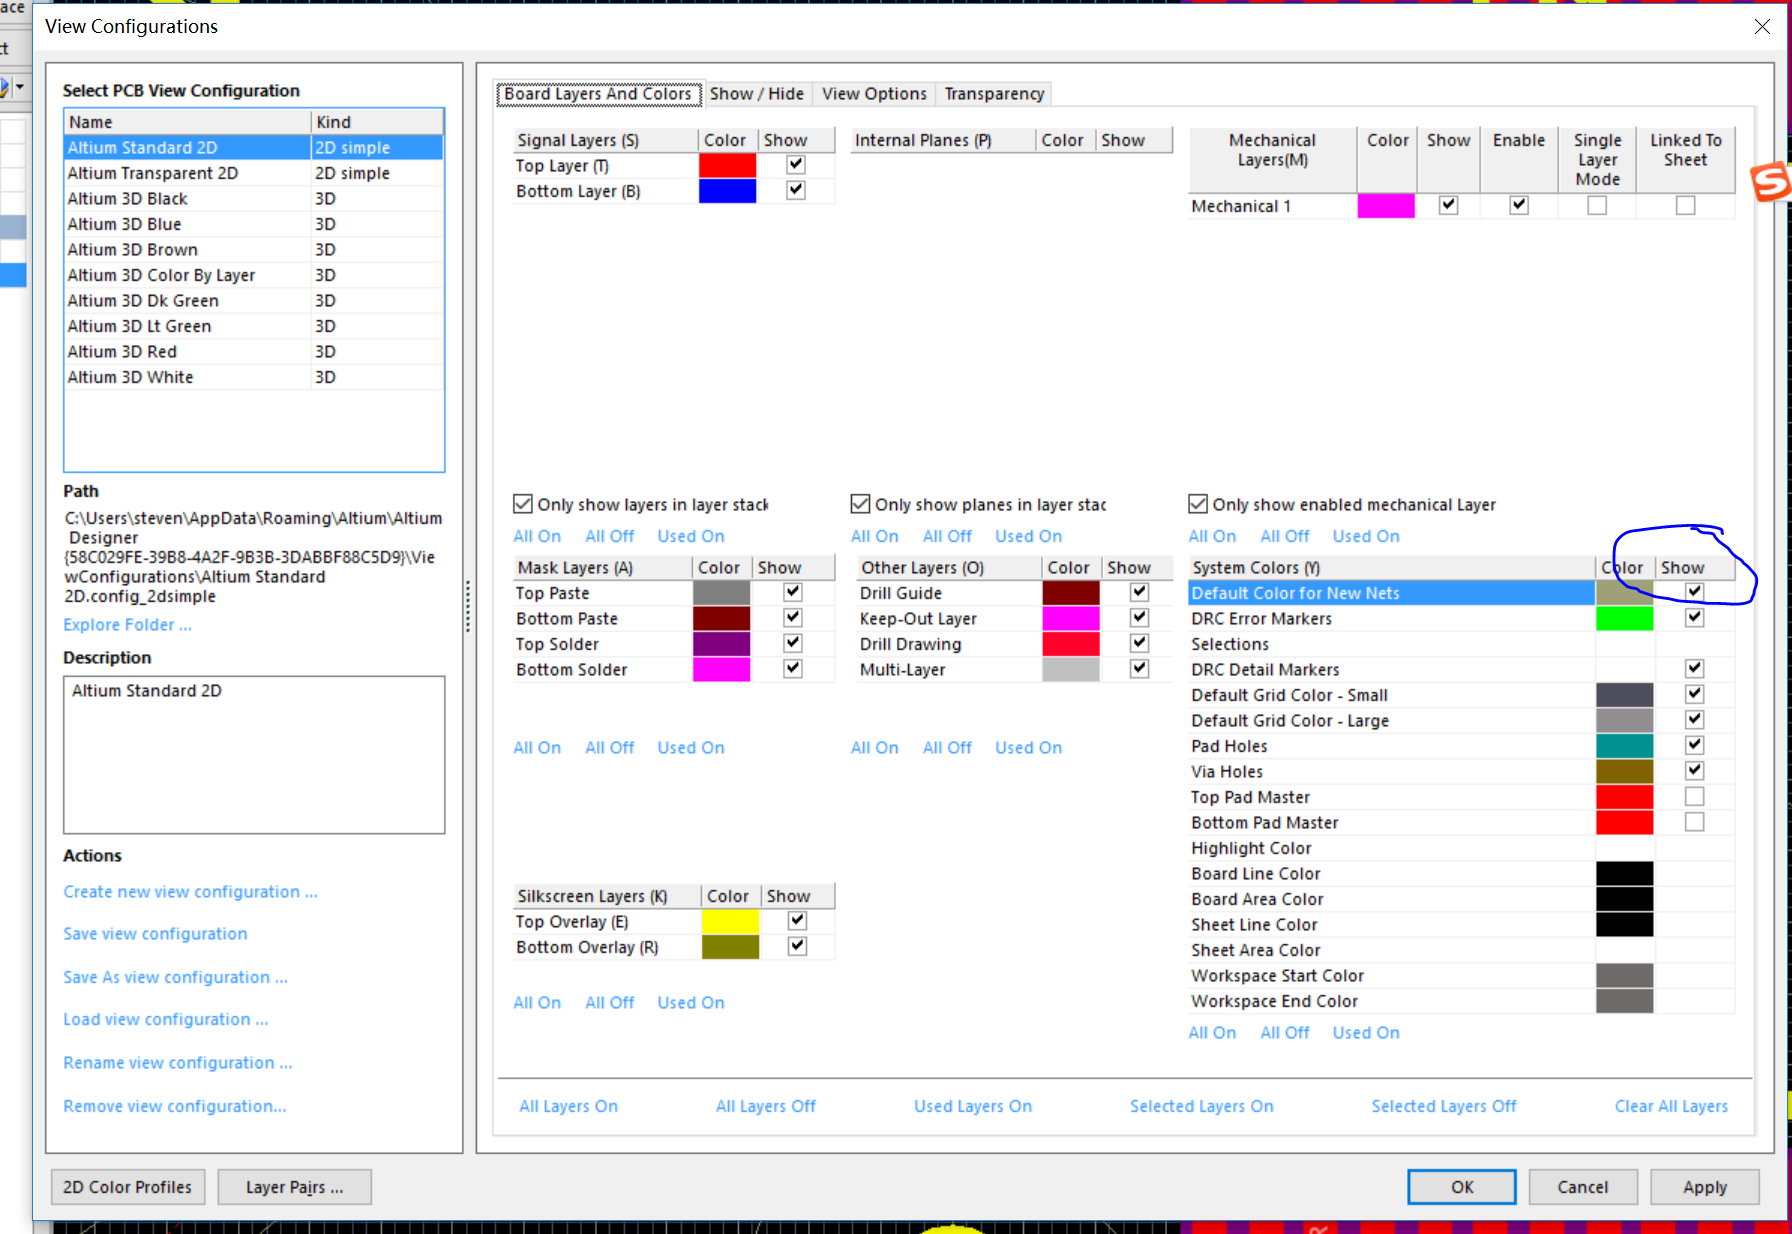Uncheck Only show enabled mechanical Layer
1792x1234 pixels.
[1198, 504]
